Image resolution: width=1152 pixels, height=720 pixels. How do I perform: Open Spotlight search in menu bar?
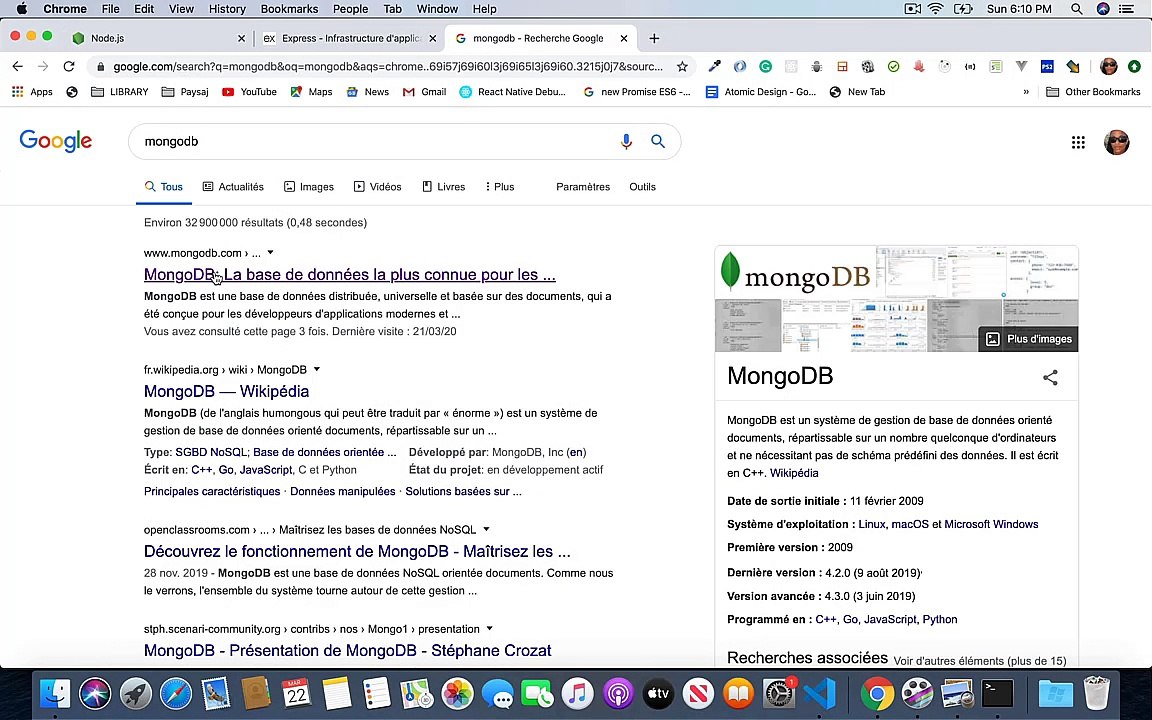[1076, 9]
